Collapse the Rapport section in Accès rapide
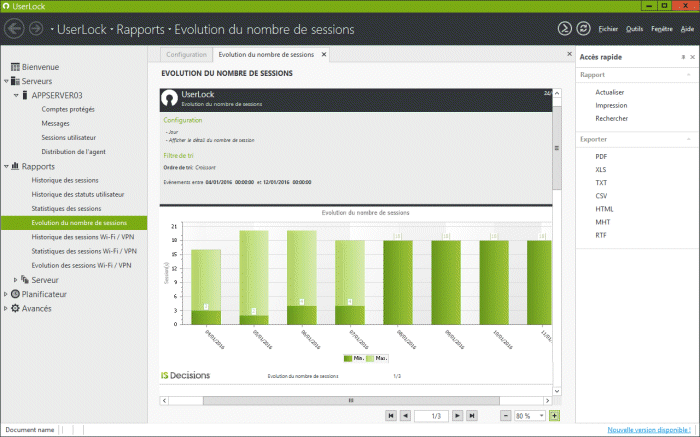This screenshot has height=437, width=700. click(x=688, y=75)
